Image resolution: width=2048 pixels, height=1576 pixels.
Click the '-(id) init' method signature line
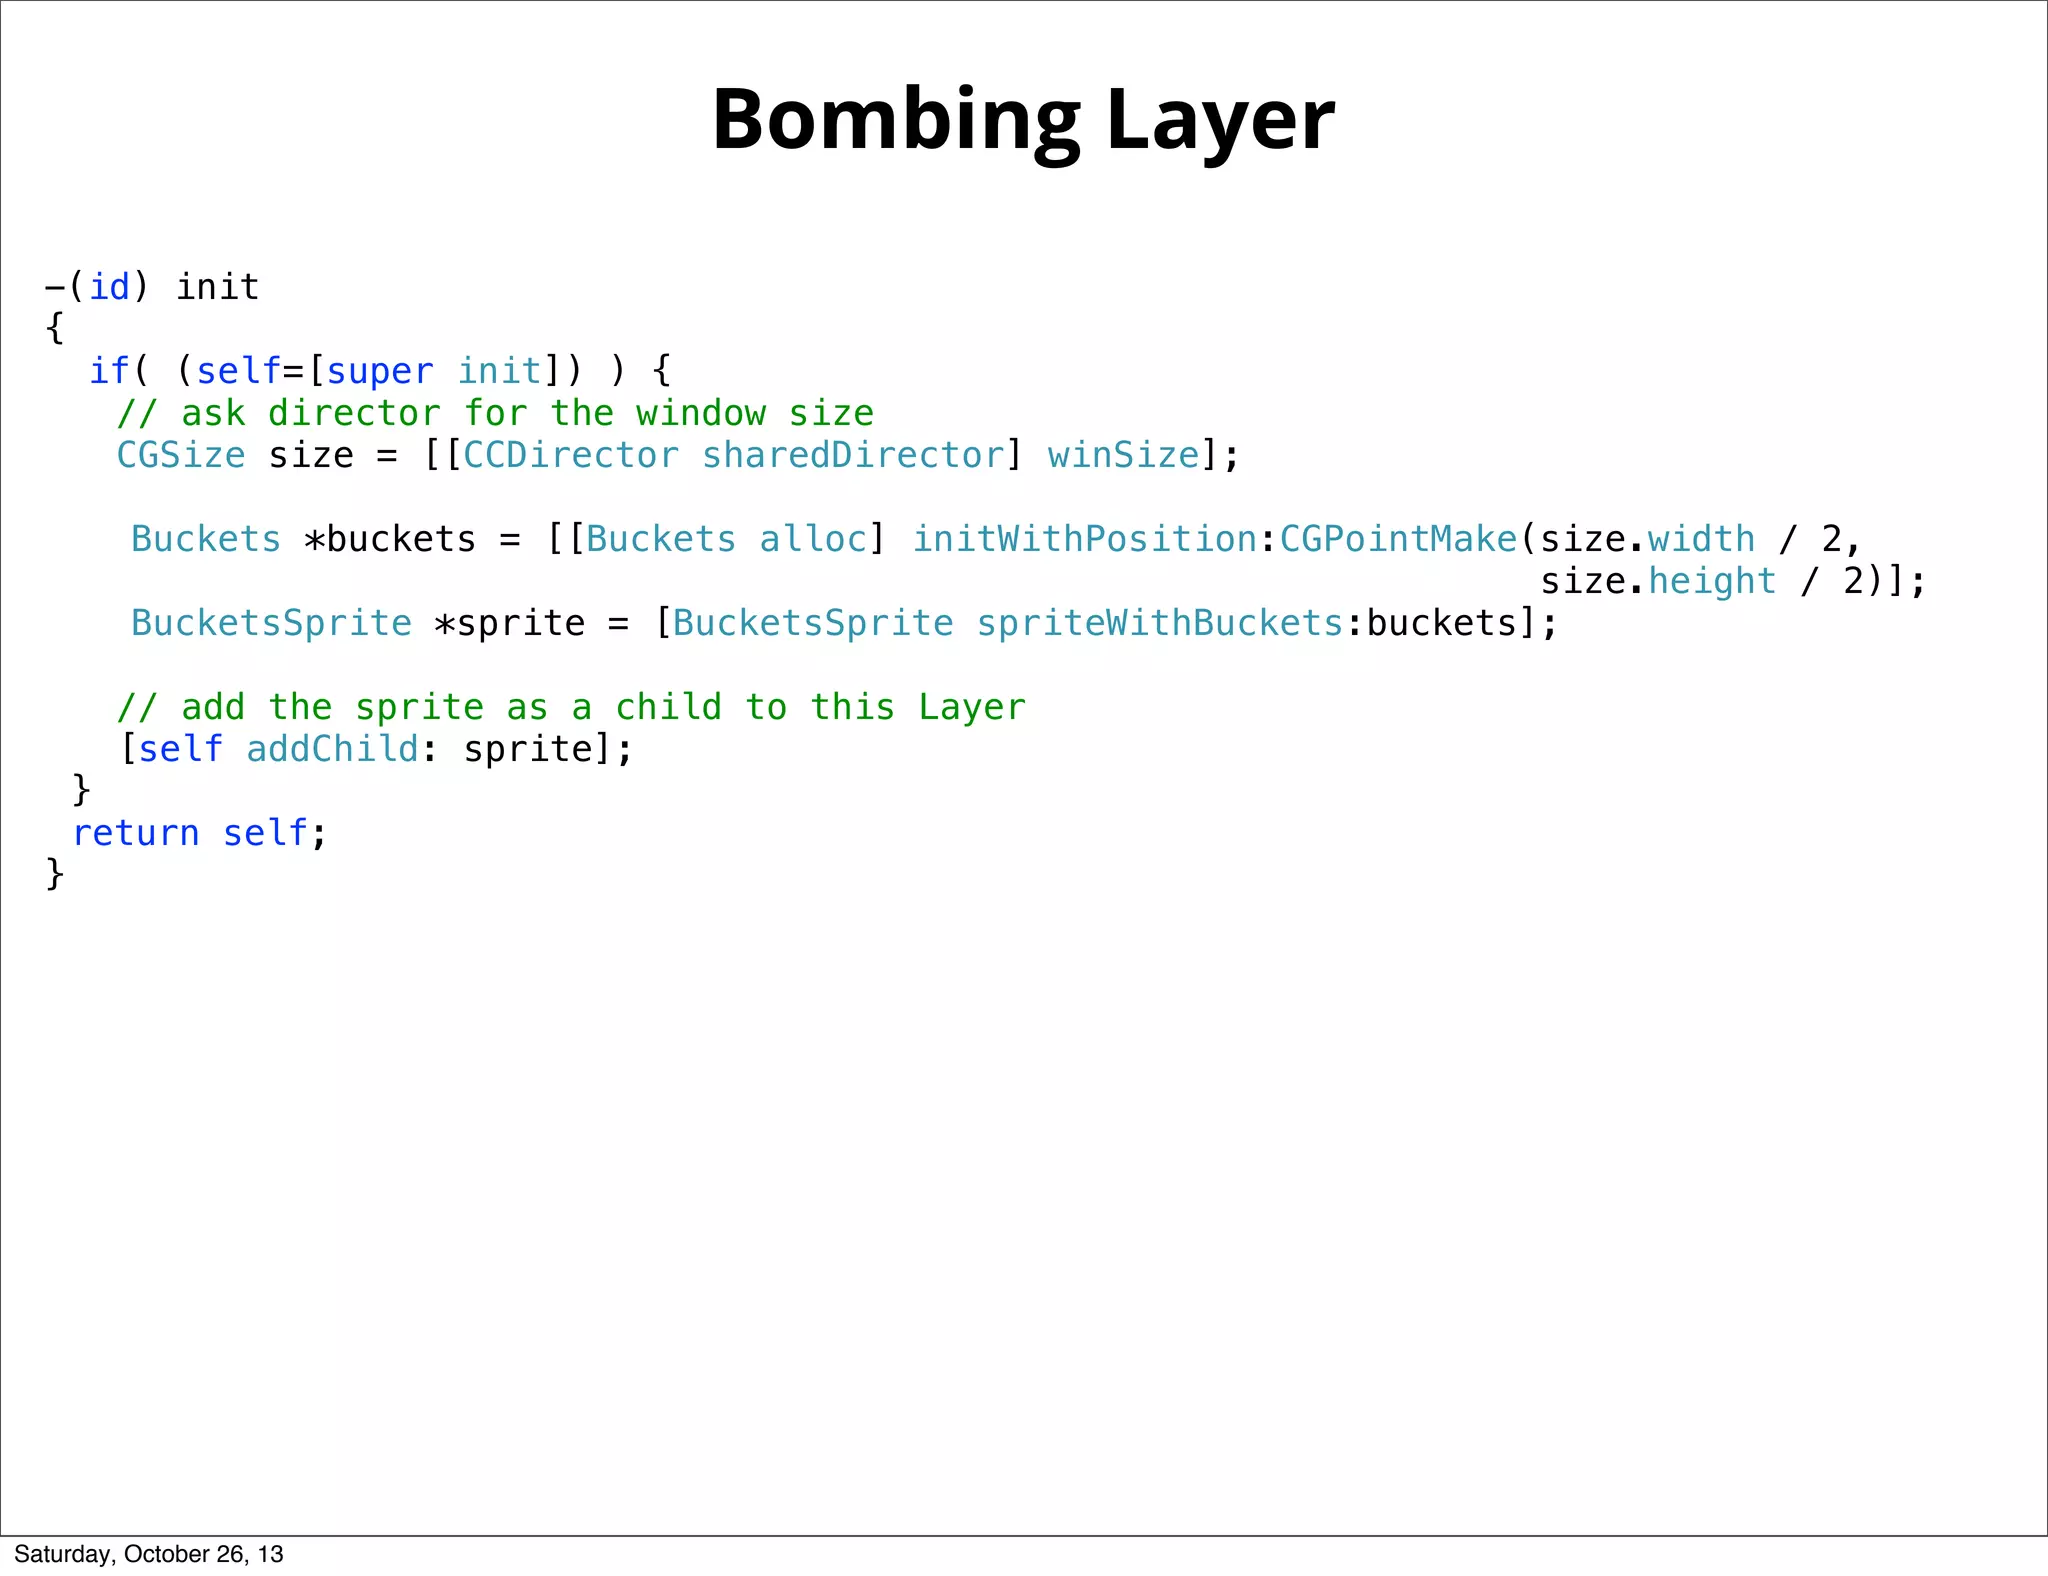(x=152, y=287)
